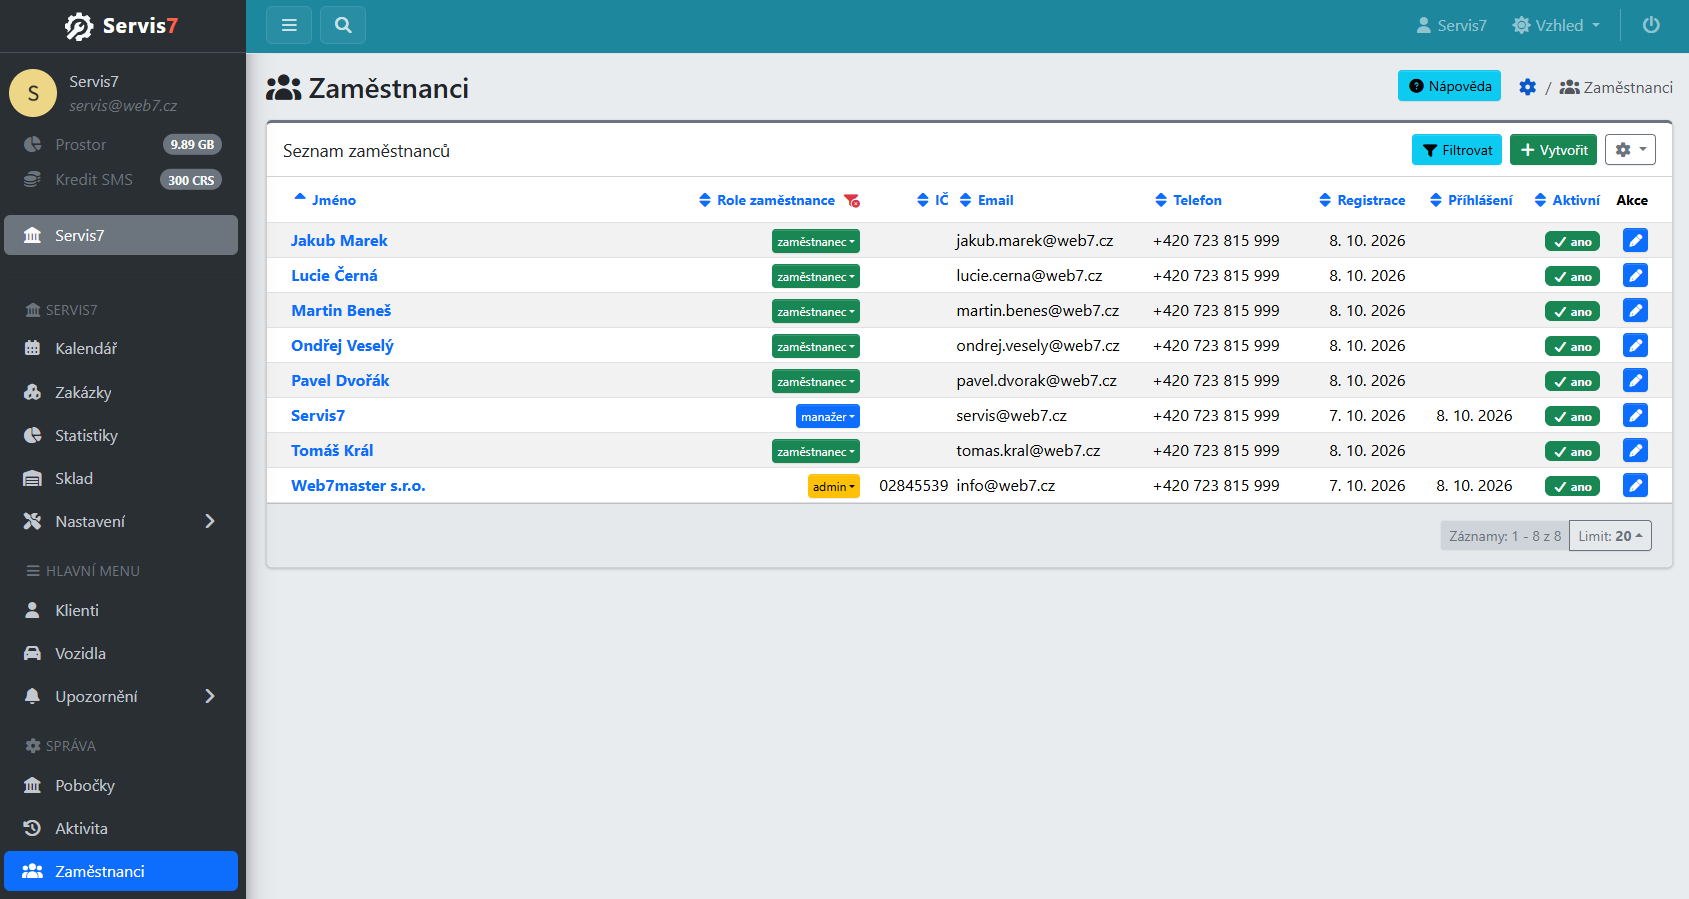Open role dropdown for Lucie Černá
The width and height of the screenshot is (1689, 899).
coord(816,276)
